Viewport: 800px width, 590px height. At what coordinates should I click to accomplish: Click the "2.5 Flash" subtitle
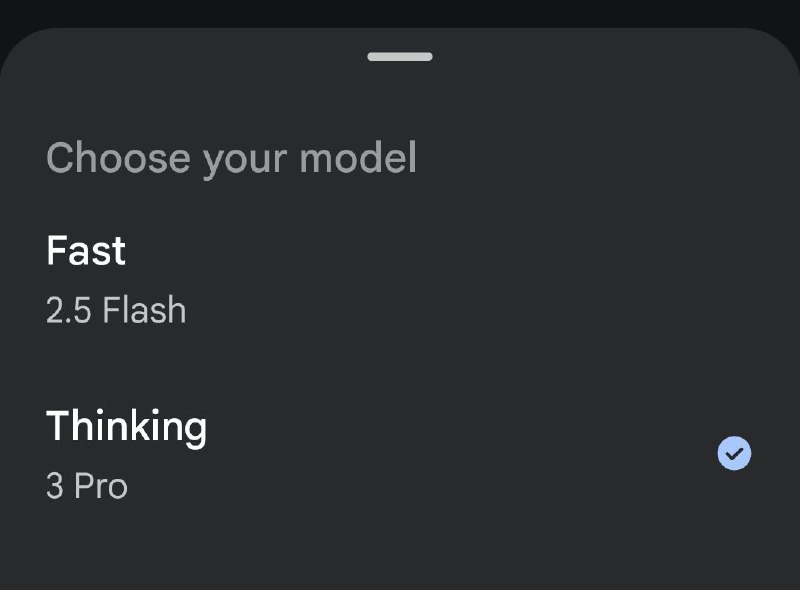point(116,311)
